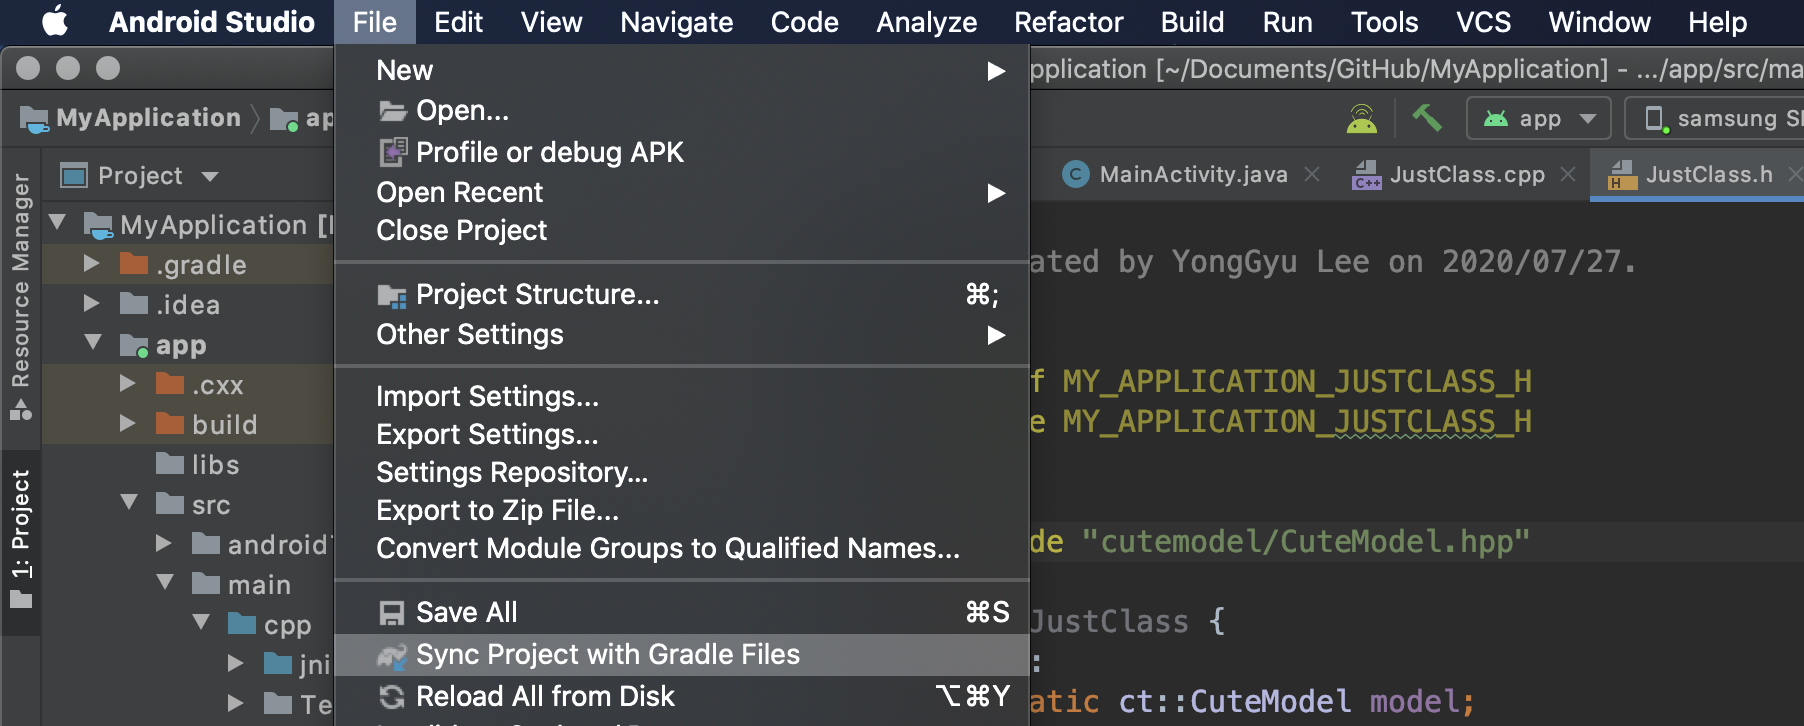This screenshot has height=726, width=1804.
Task: Open the samsung device selector dropdown
Action: [x=1716, y=118]
